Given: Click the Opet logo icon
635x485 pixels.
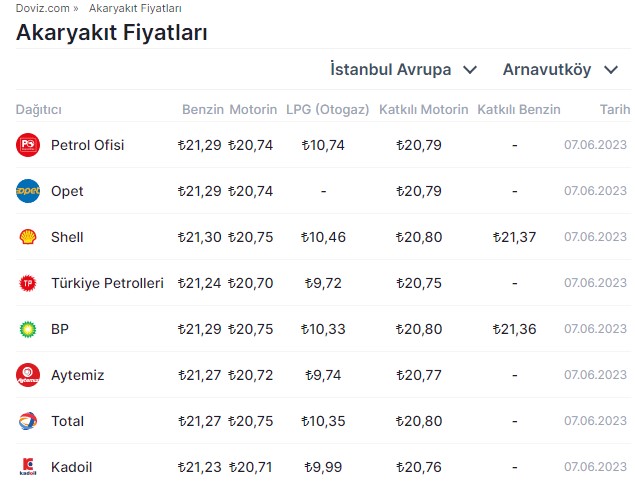Looking at the screenshot, I should click(x=28, y=191).
